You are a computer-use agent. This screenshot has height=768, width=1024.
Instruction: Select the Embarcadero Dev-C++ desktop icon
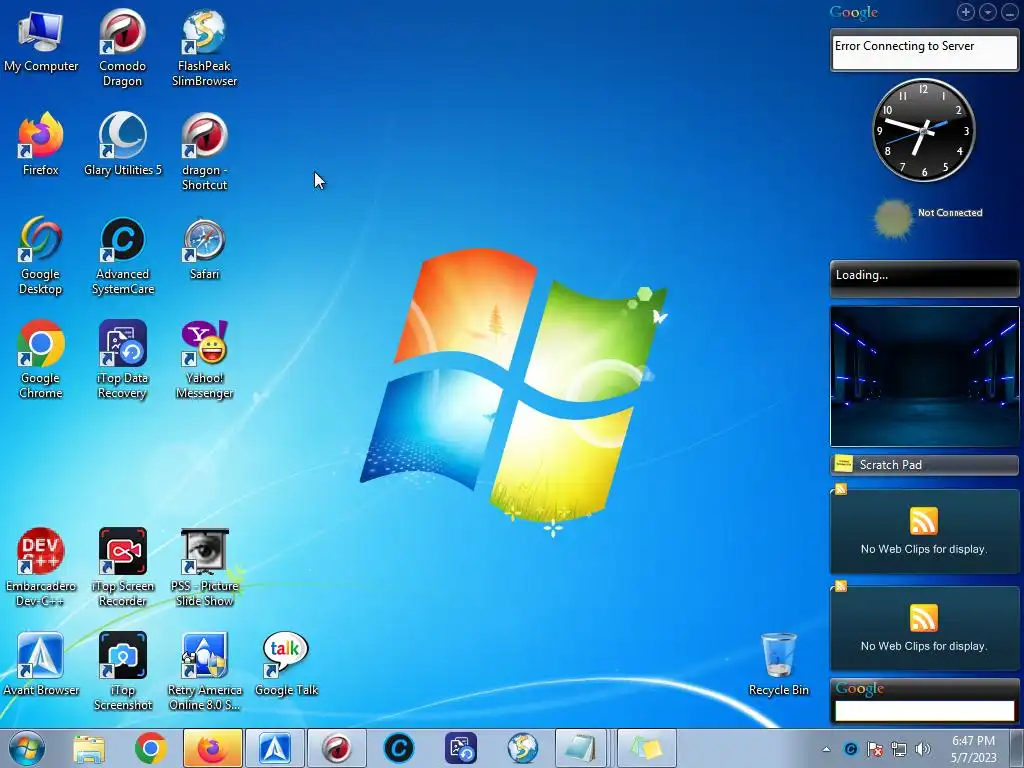pyautogui.click(x=40, y=567)
